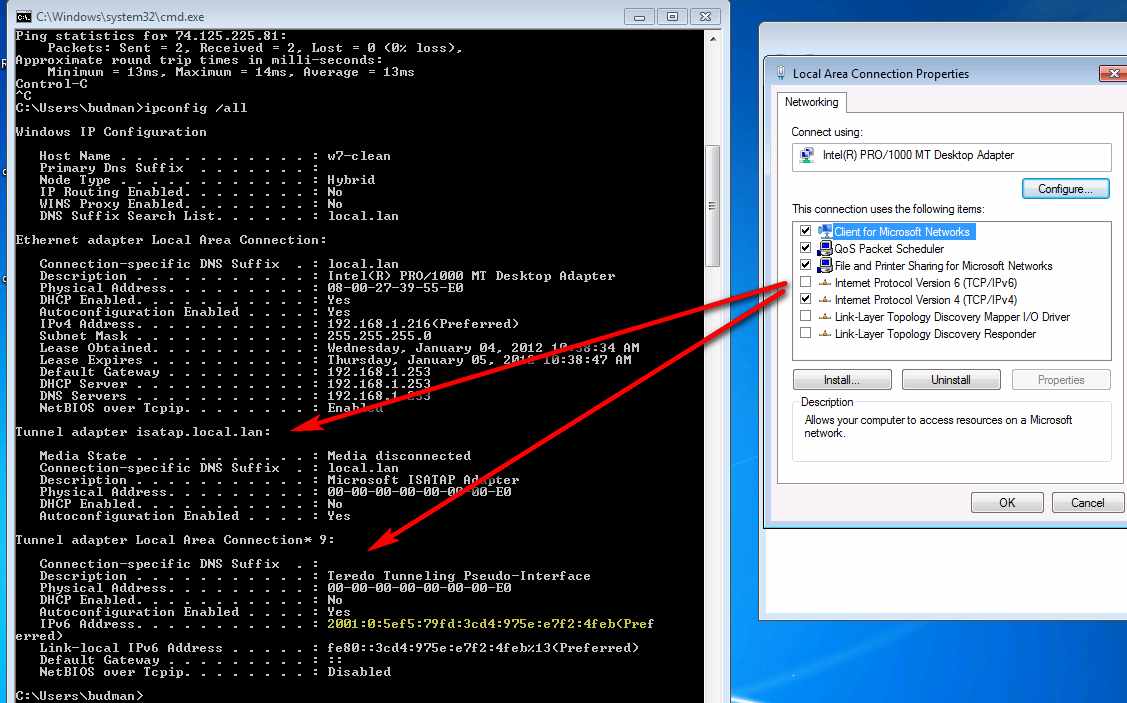Screen dimensions: 1127x703
Task: Click the subnet mask 255.255.255.0
Action: tap(380, 336)
